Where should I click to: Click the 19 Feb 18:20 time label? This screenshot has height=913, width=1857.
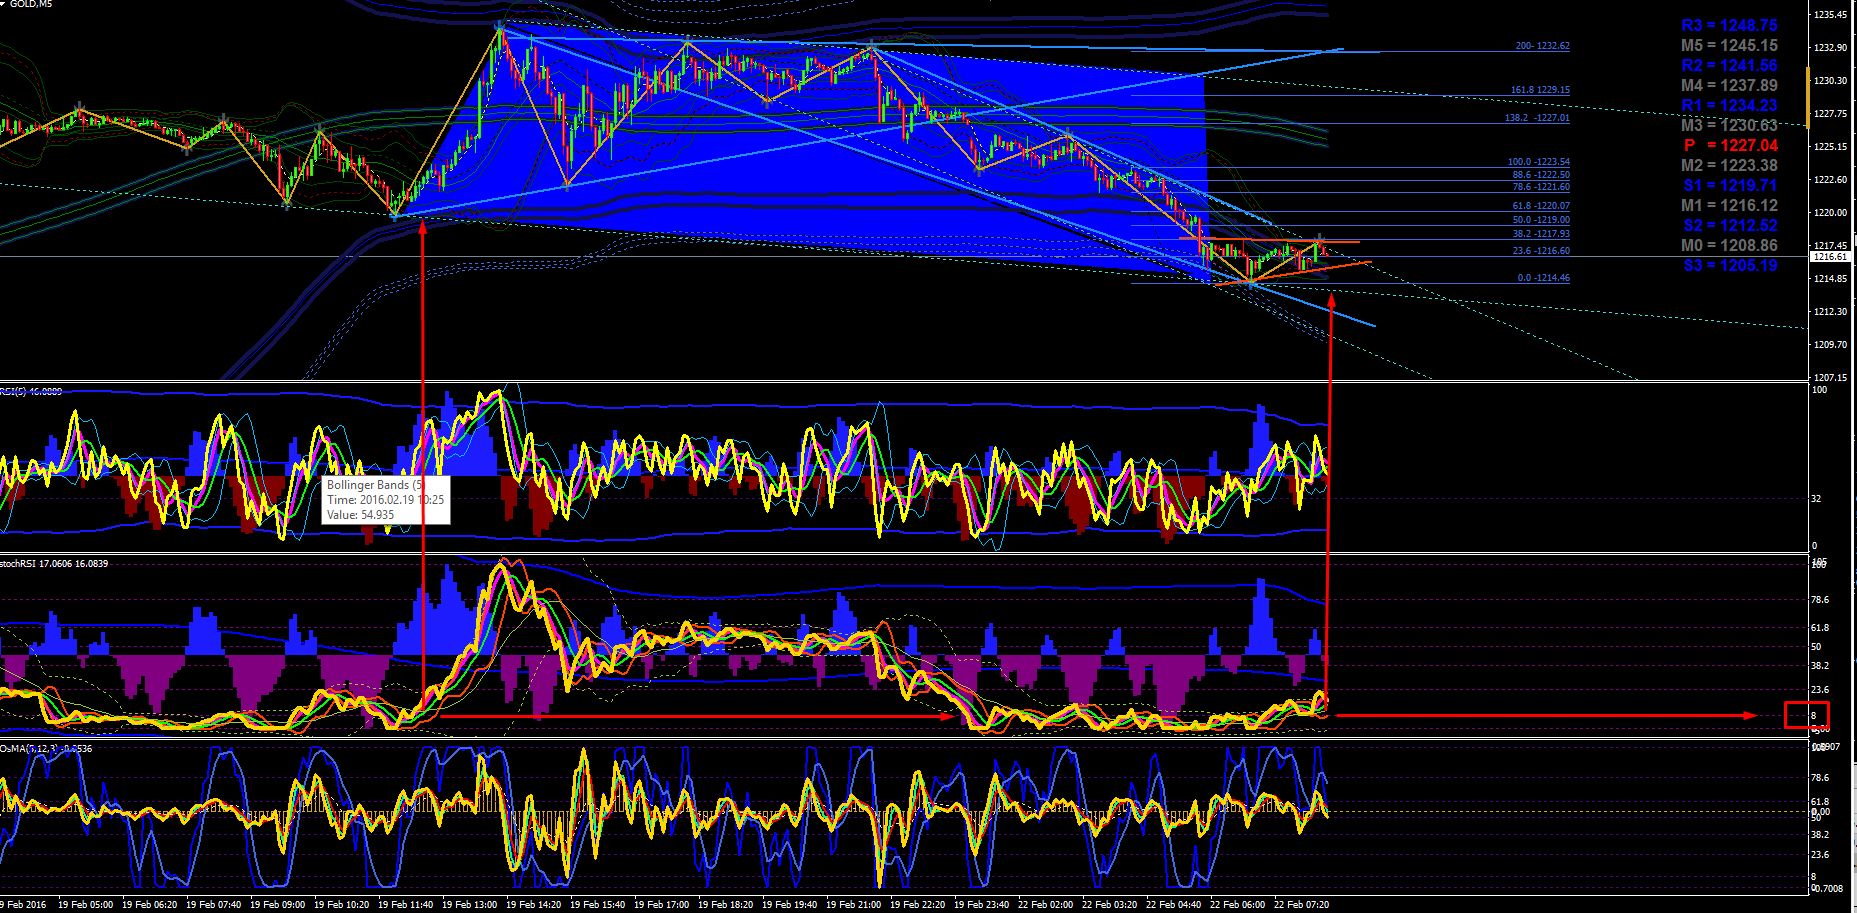coord(725,905)
